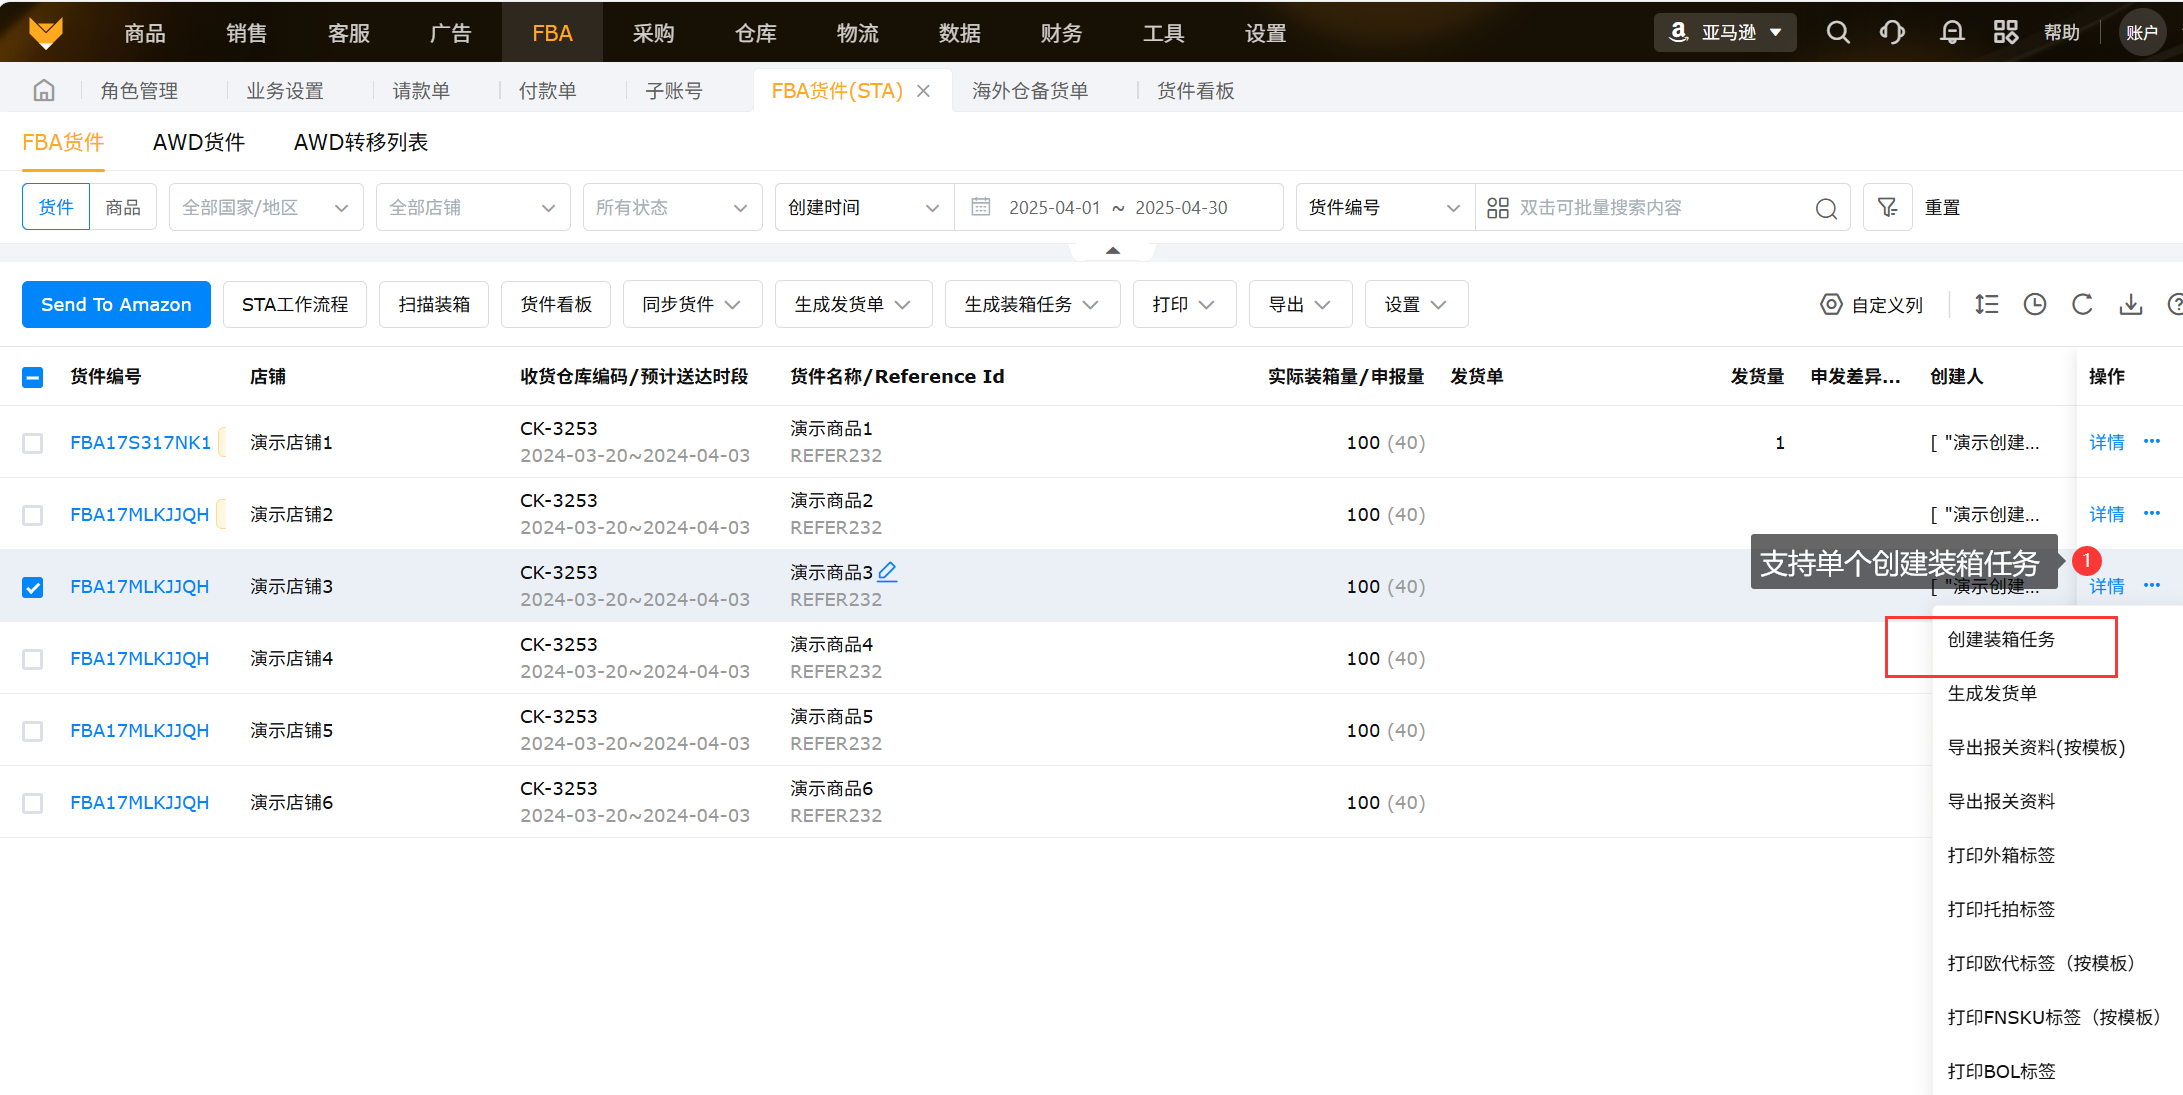Toggle the select-all header checkbox

pyautogui.click(x=33, y=377)
